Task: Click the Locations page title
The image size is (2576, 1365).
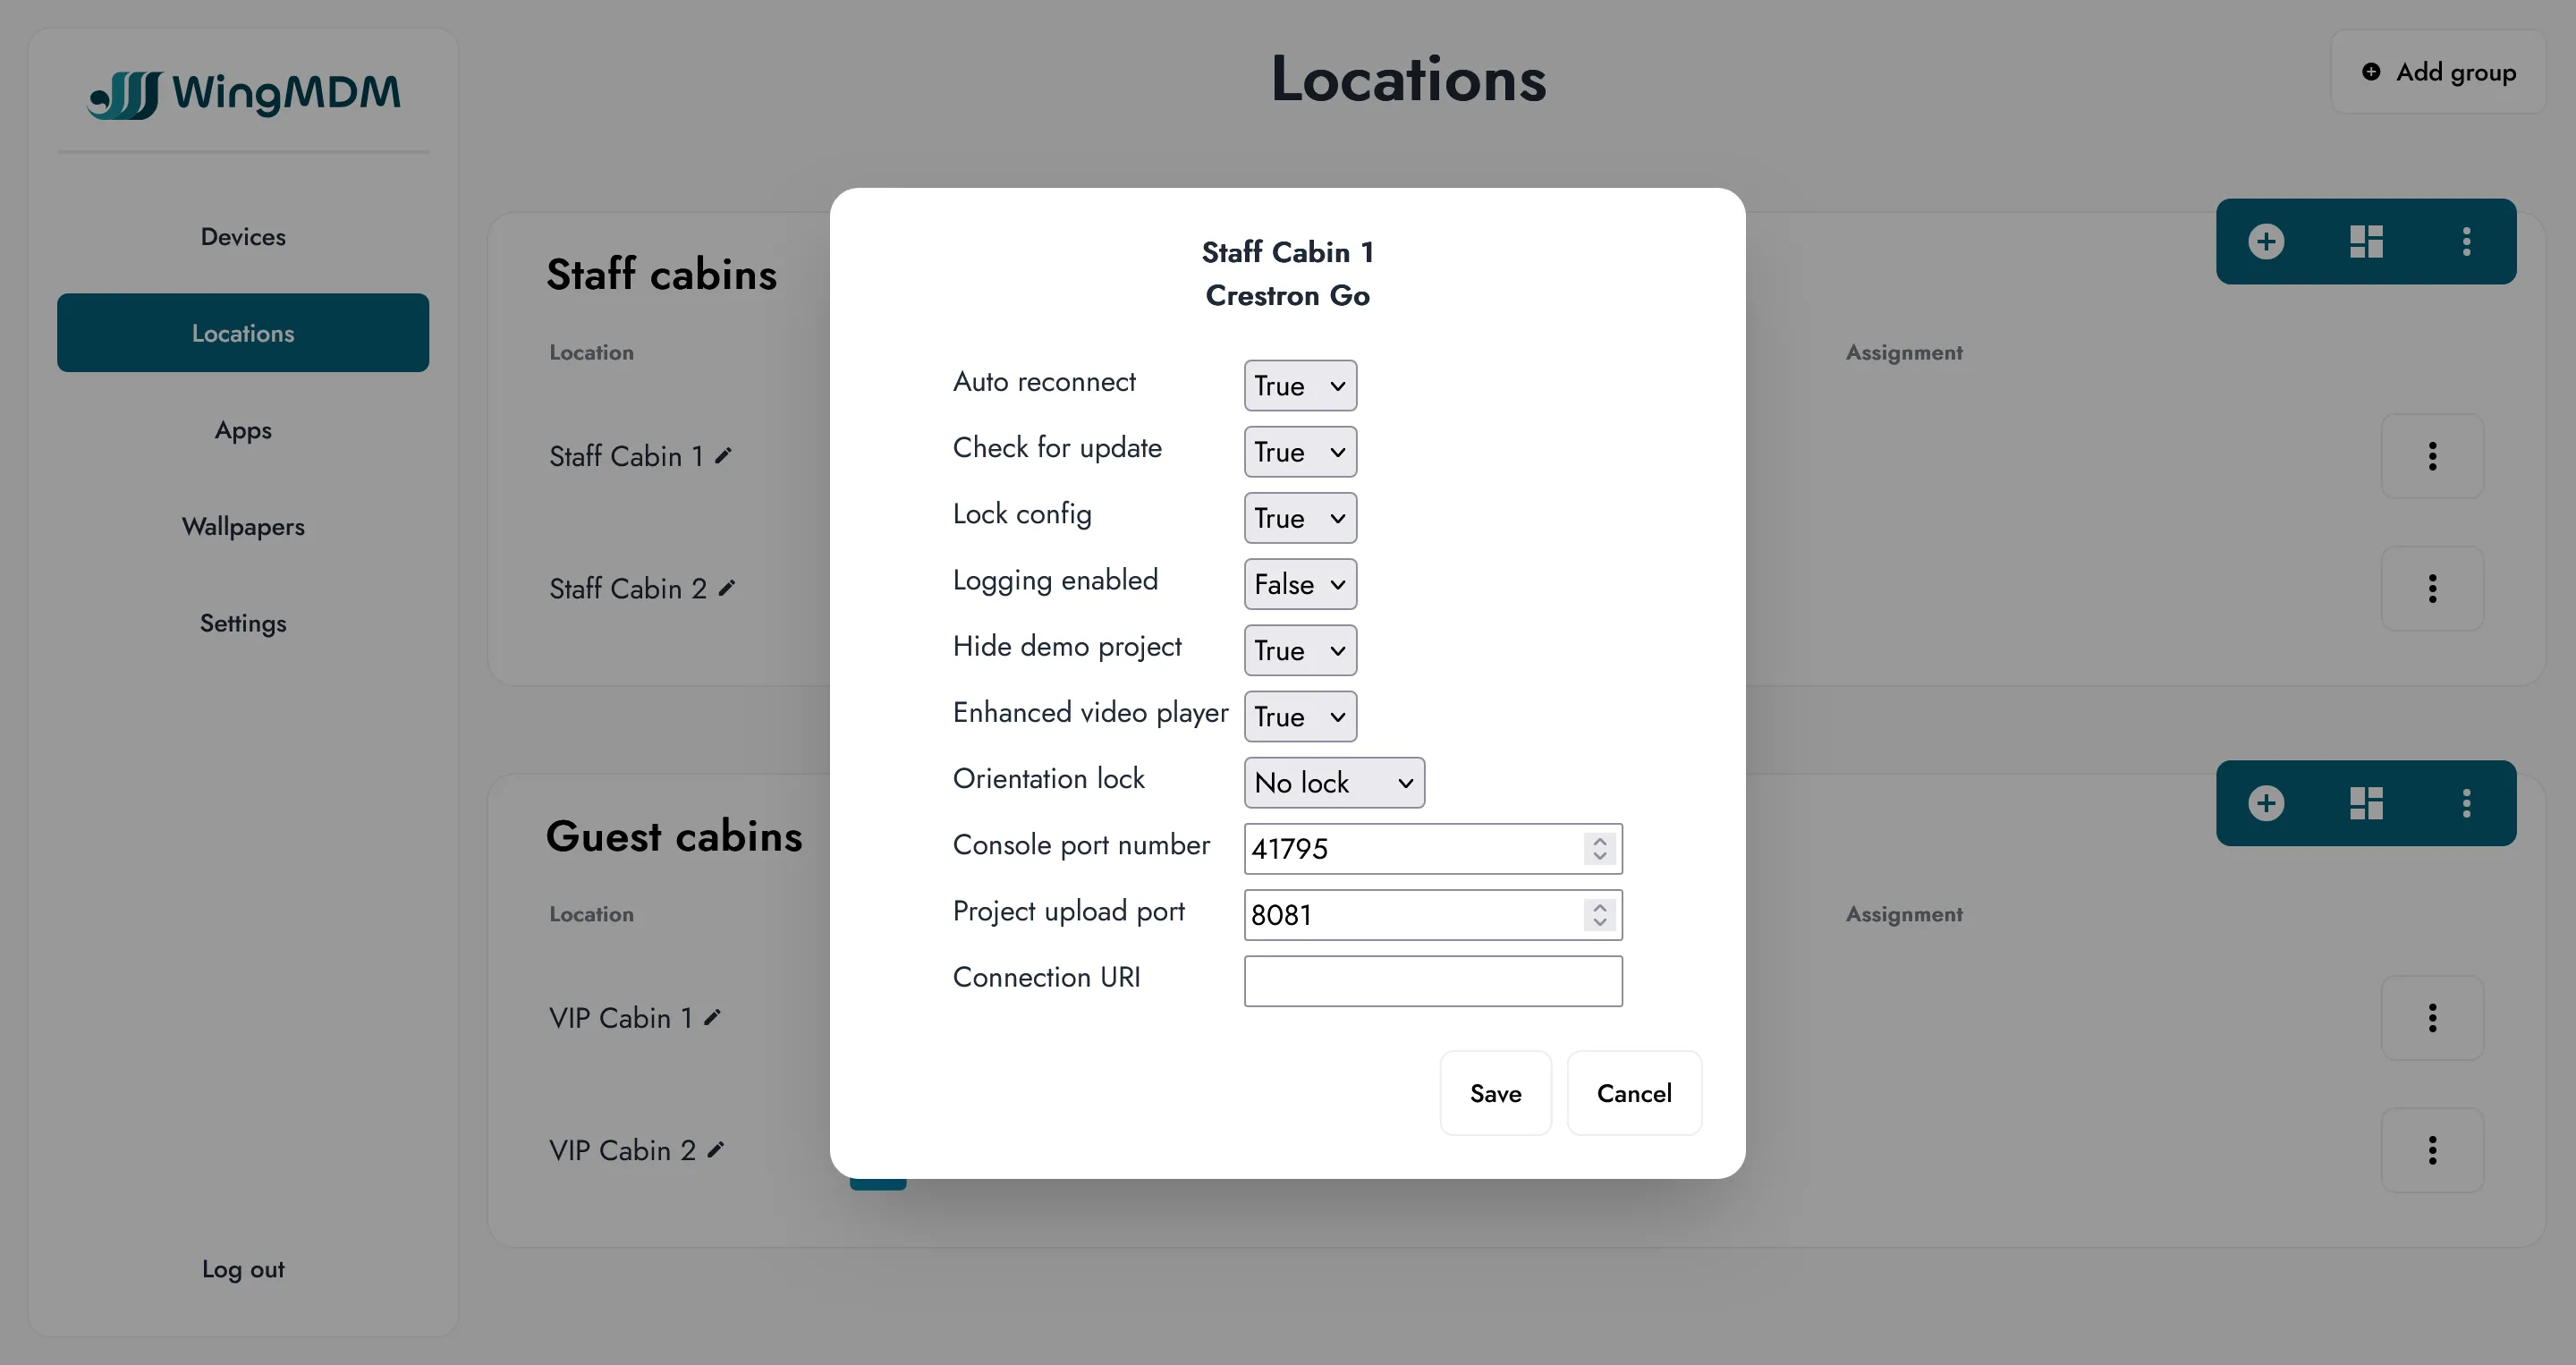Action: click(x=1408, y=79)
